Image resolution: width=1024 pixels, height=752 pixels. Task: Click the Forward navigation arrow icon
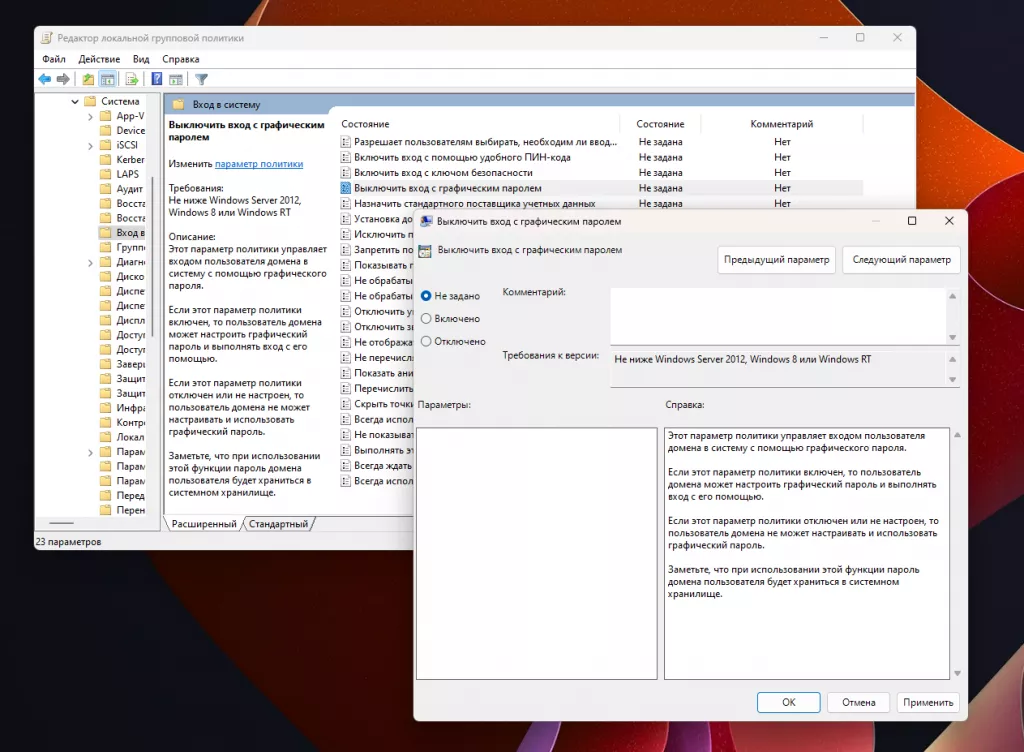pyautogui.click(x=61, y=79)
